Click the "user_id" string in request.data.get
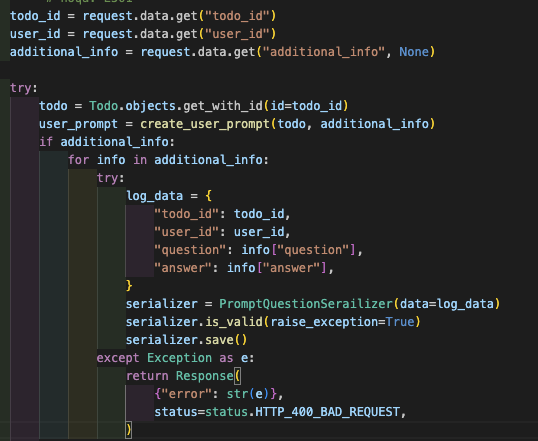Viewport: 538px width, 441px height. pos(237,34)
